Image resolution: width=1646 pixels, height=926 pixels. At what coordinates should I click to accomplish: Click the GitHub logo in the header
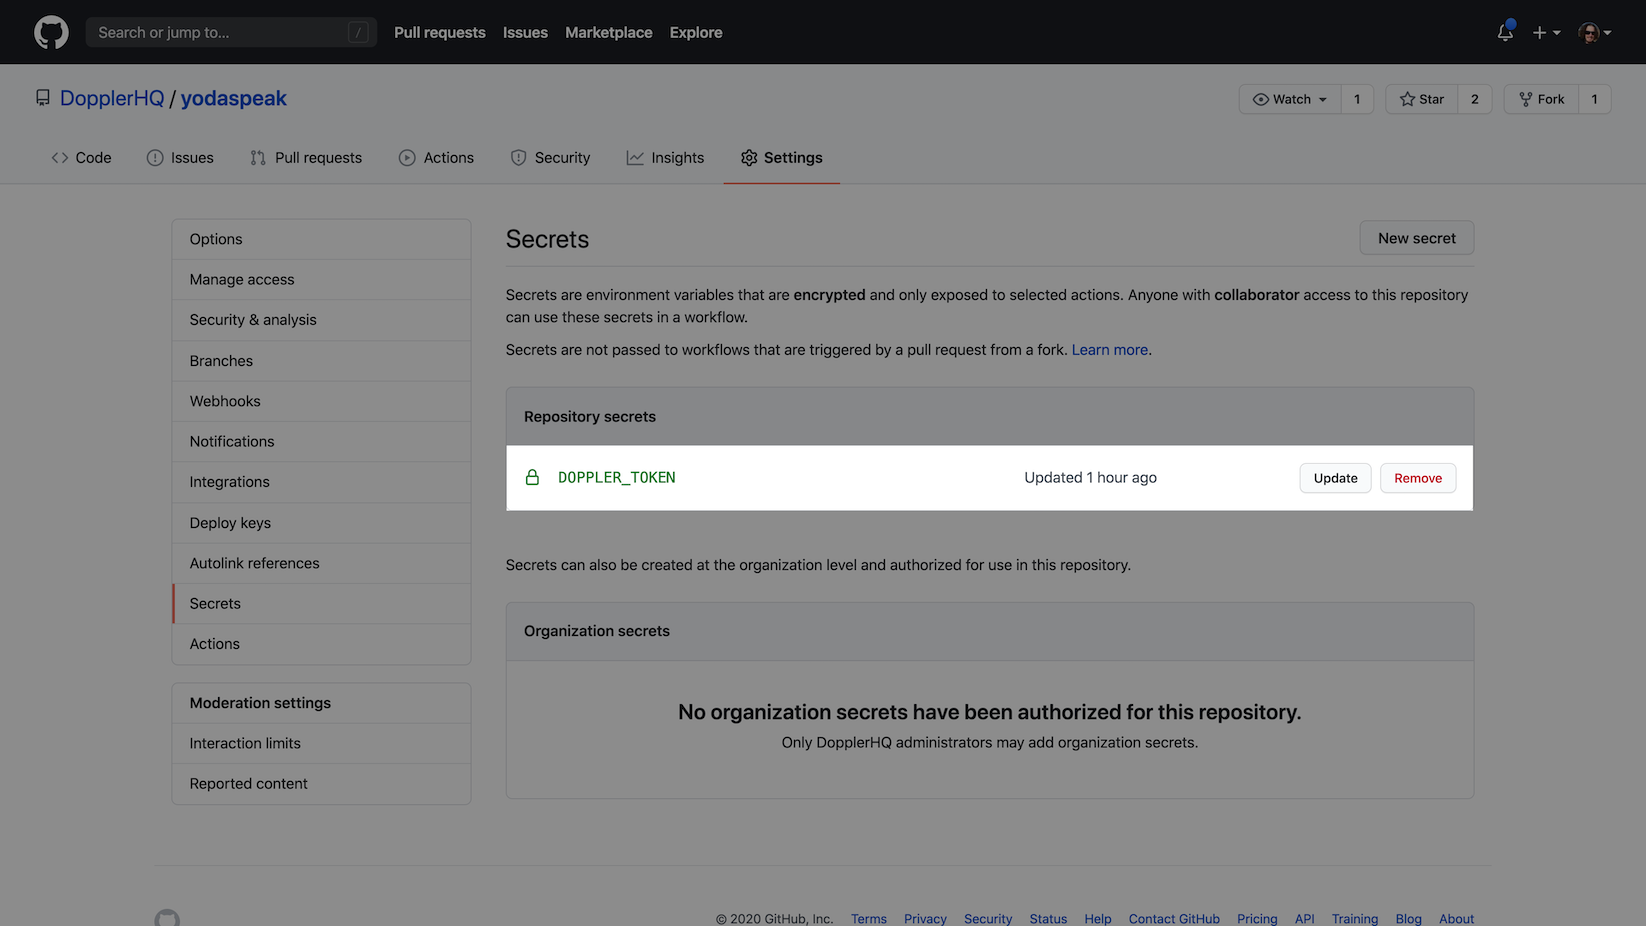[x=51, y=32]
